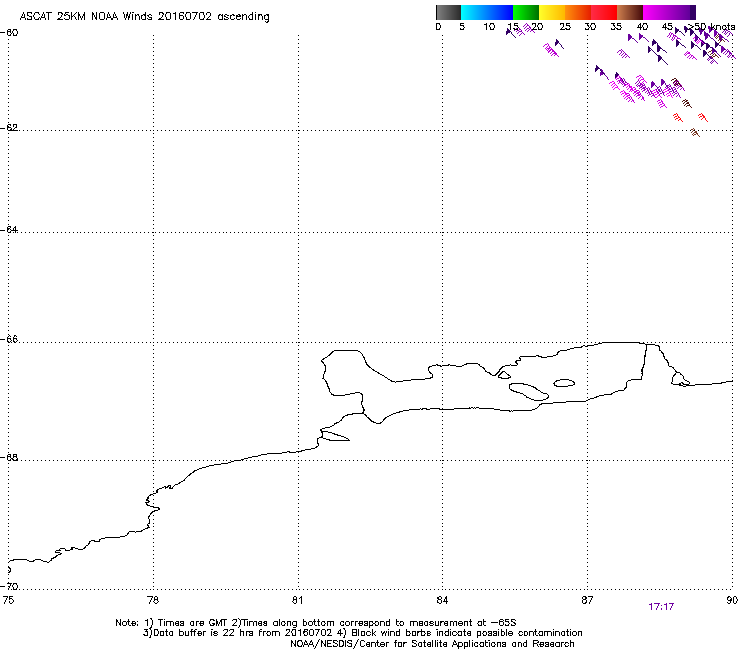Click the legend scale number 25

565,27
